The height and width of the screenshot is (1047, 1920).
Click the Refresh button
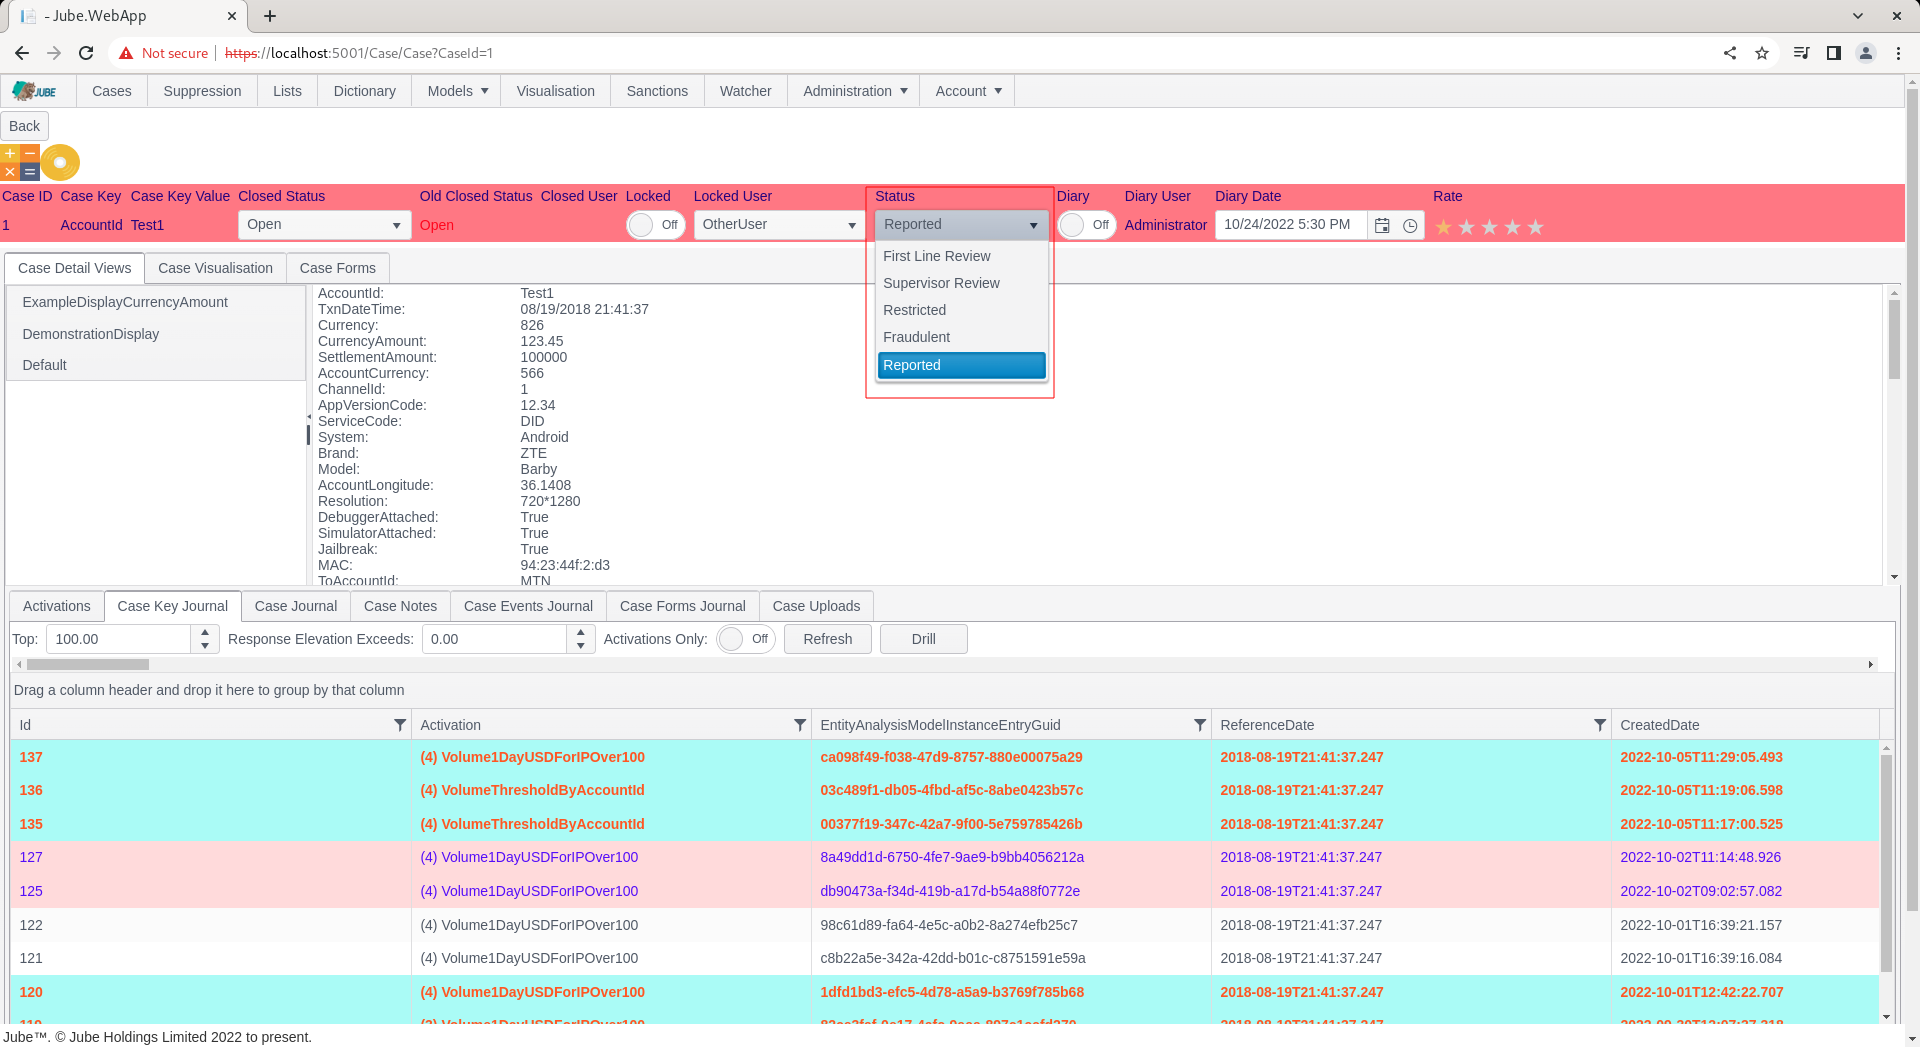(828, 639)
